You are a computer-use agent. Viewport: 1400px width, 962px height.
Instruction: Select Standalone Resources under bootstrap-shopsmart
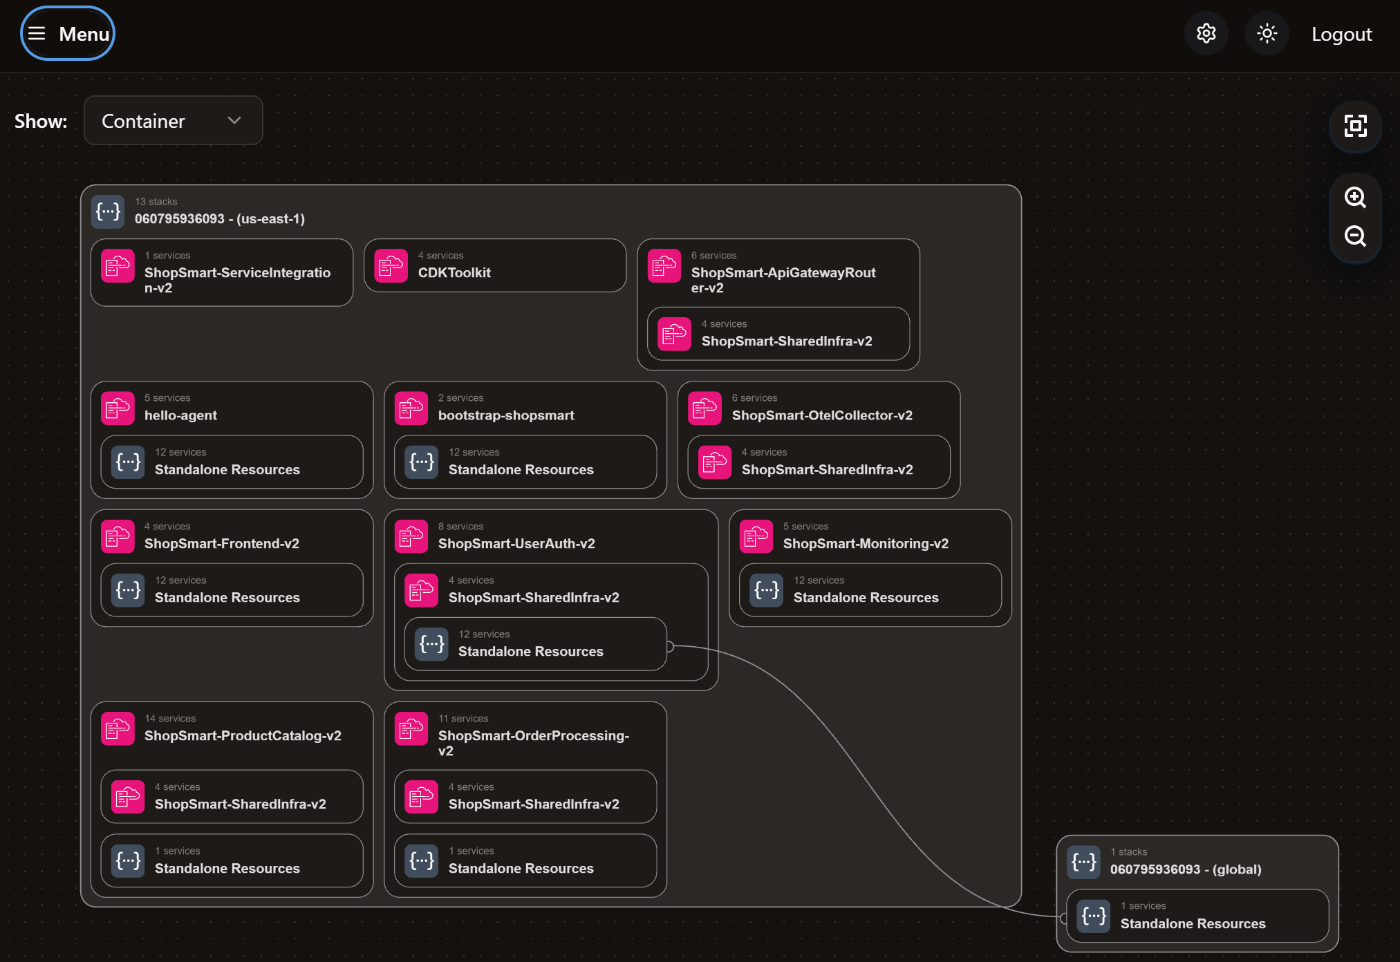(x=526, y=462)
